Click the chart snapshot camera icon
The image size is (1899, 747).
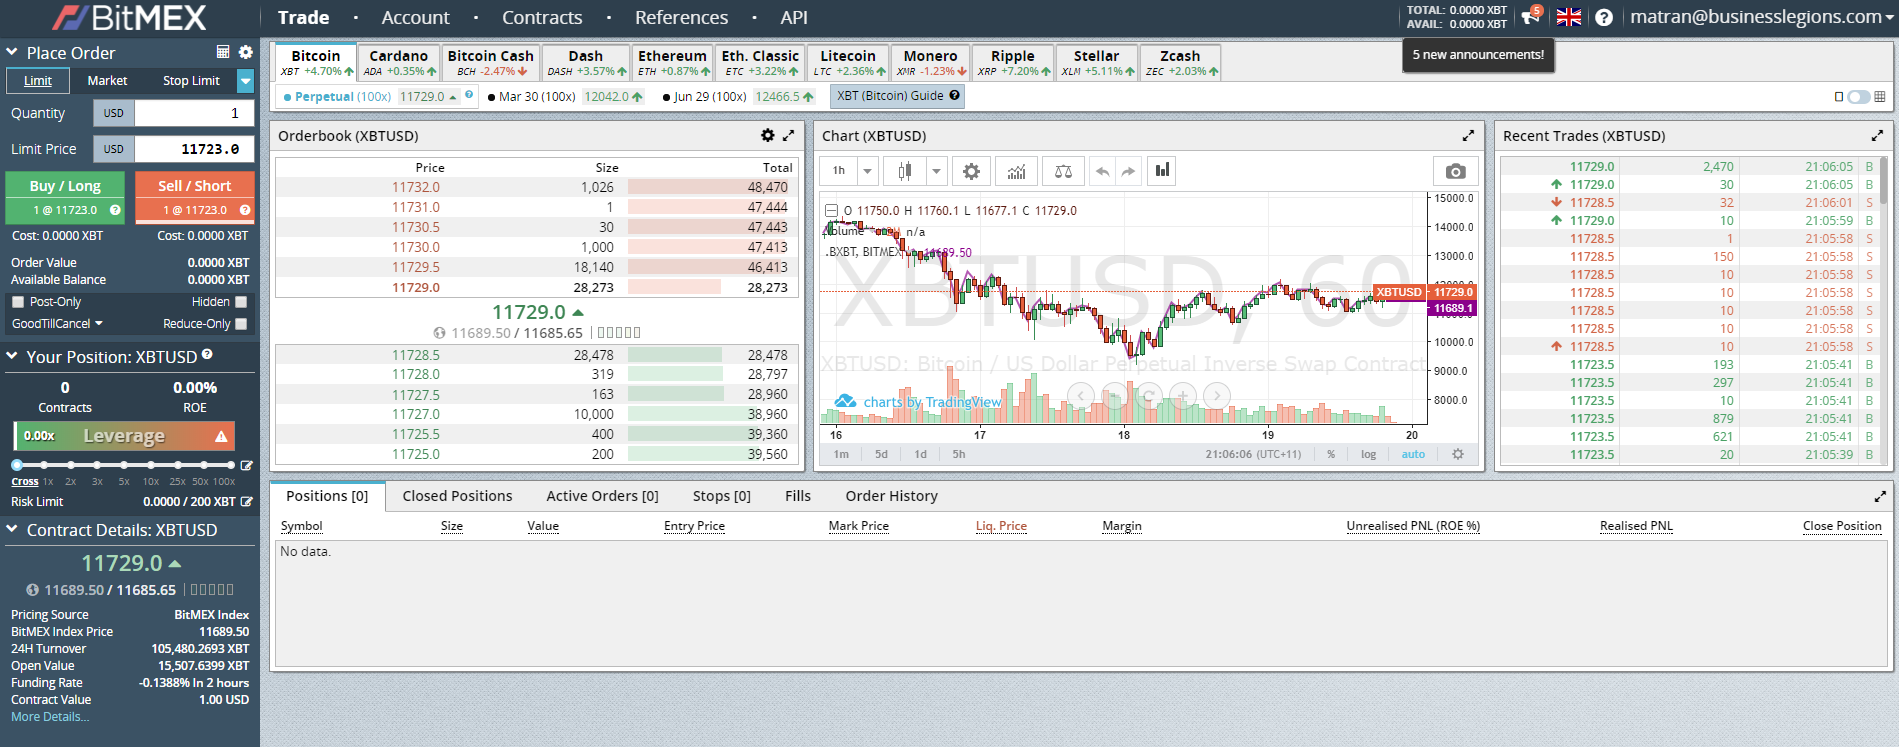pyautogui.click(x=1455, y=171)
